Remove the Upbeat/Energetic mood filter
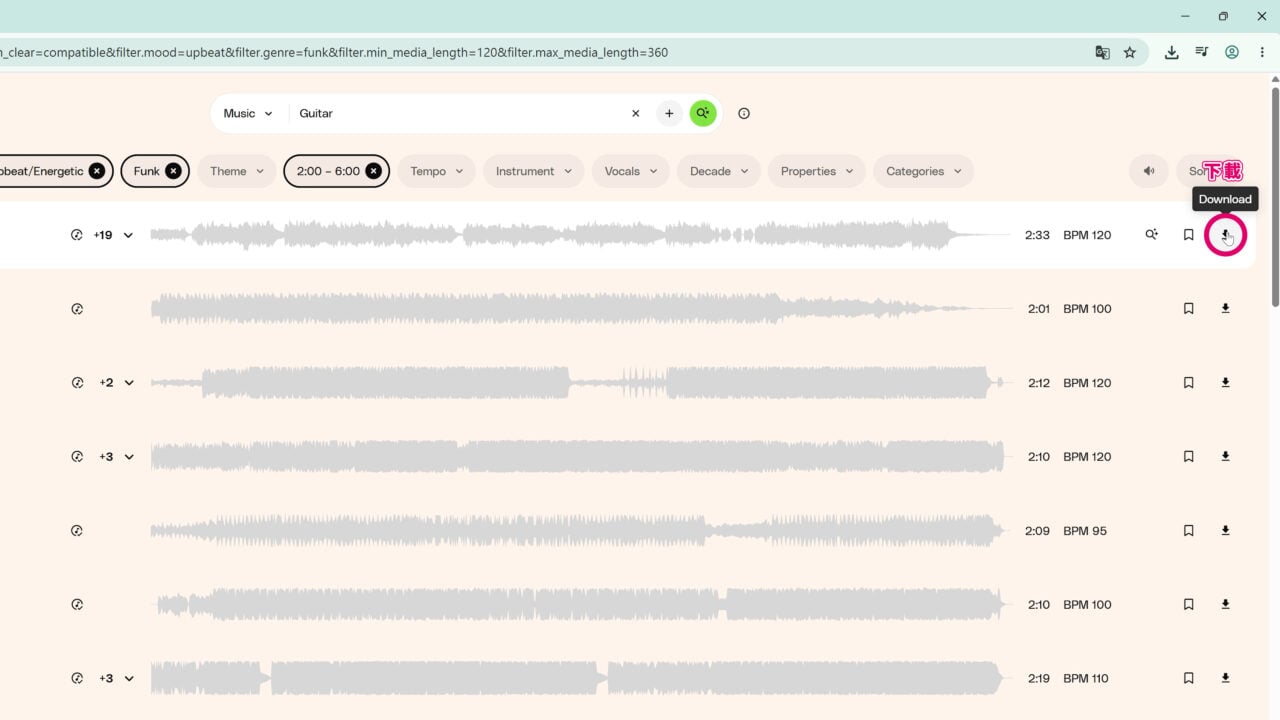This screenshot has height=720, width=1280. [x=96, y=171]
